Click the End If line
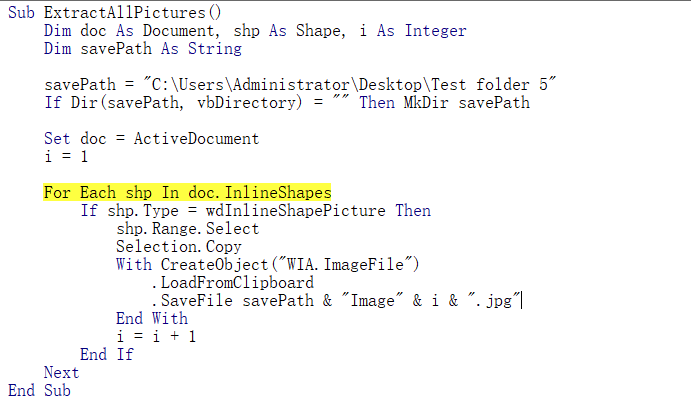This screenshot has height=411, width=691. point(107,354)
